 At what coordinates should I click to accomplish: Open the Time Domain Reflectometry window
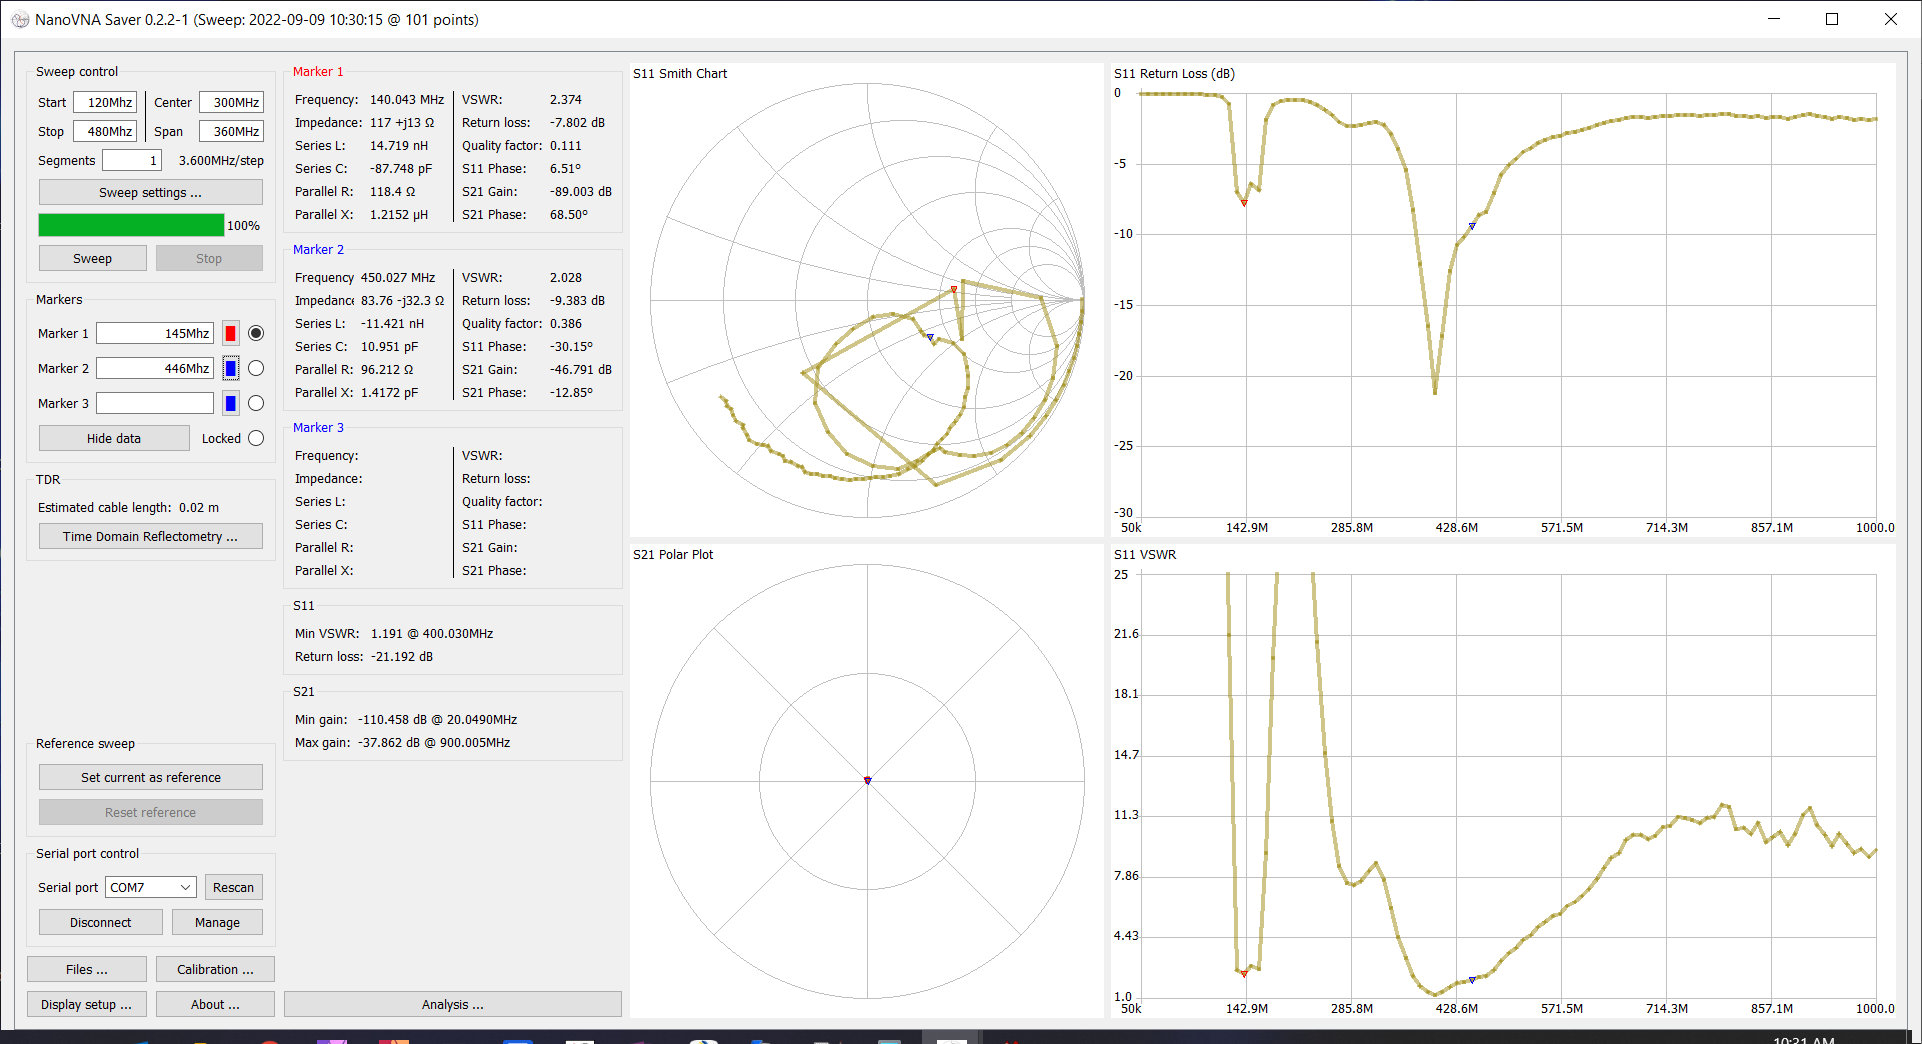point(150,537)
